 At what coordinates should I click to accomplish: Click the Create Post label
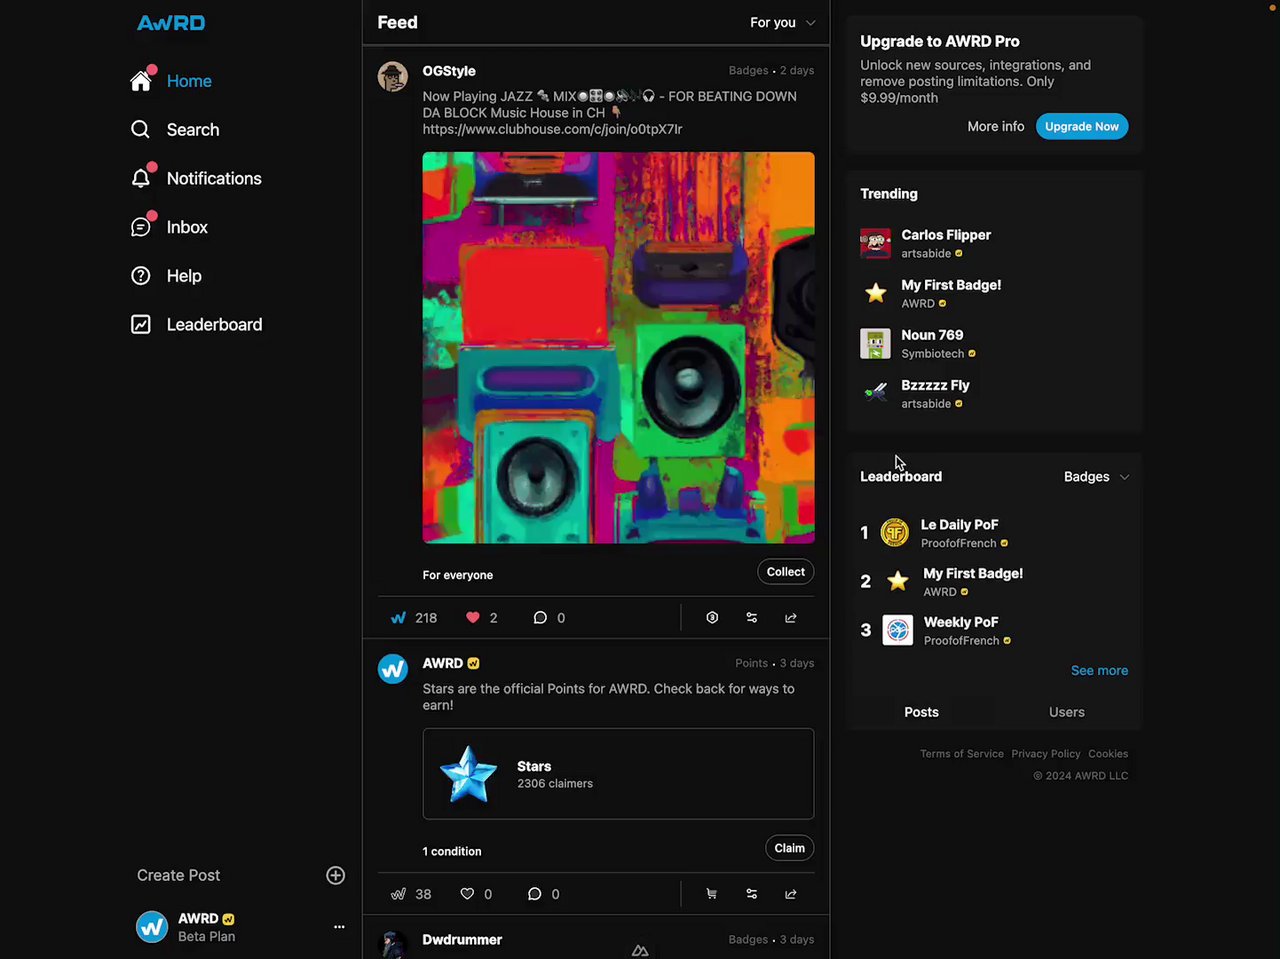coord(178,875)
